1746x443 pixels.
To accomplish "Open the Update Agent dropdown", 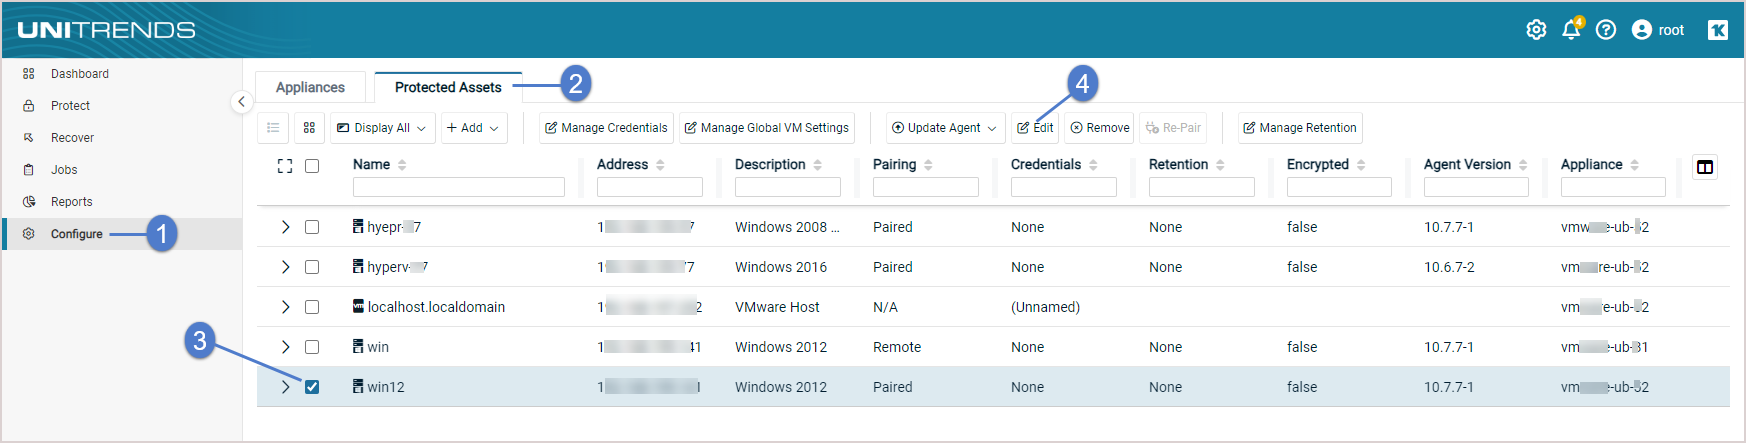I will click(x=945, y=128).
